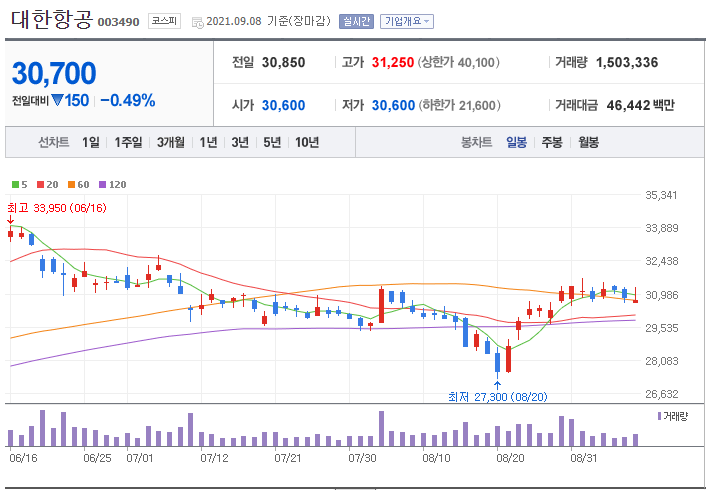This screenshot has width=706, height=490.
Task: Click the stock code 003490
Action: click(118, 22)
